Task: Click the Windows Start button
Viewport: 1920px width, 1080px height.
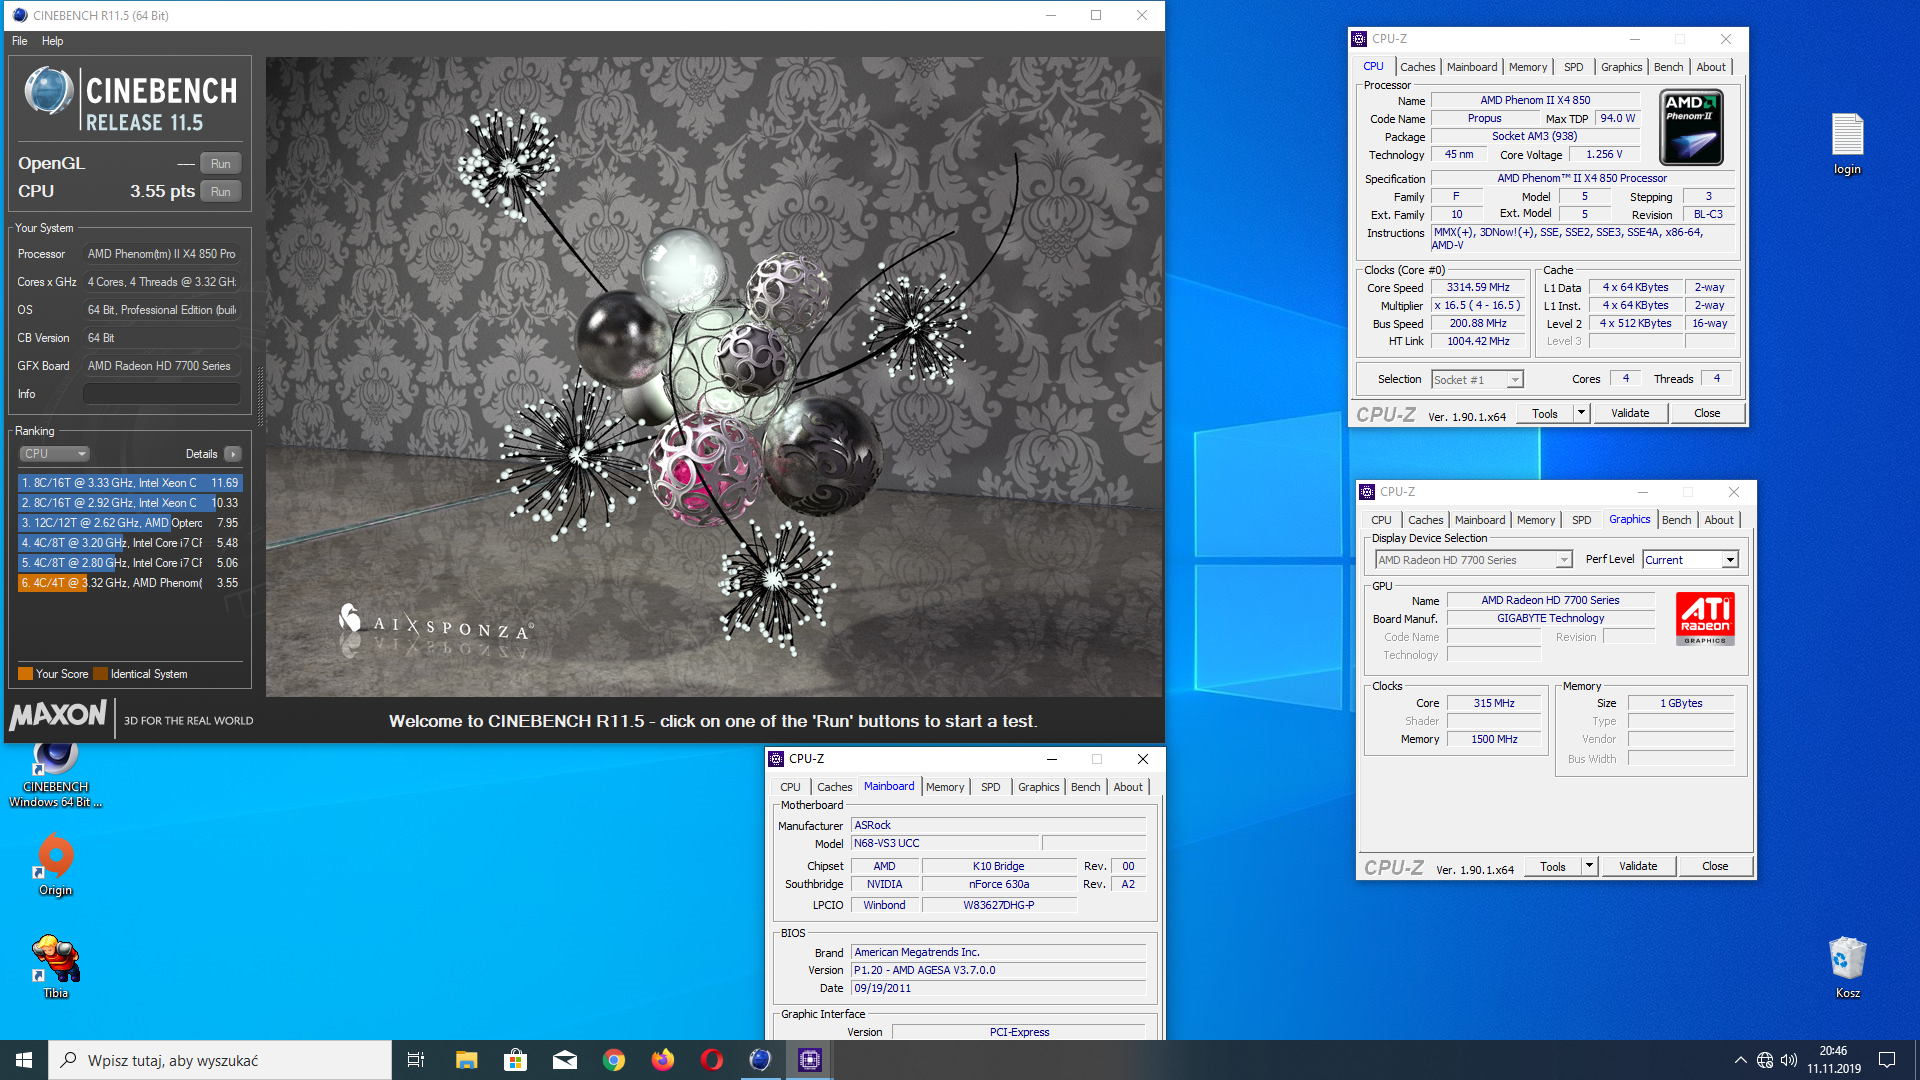Action: click(x=24, y=1060)
